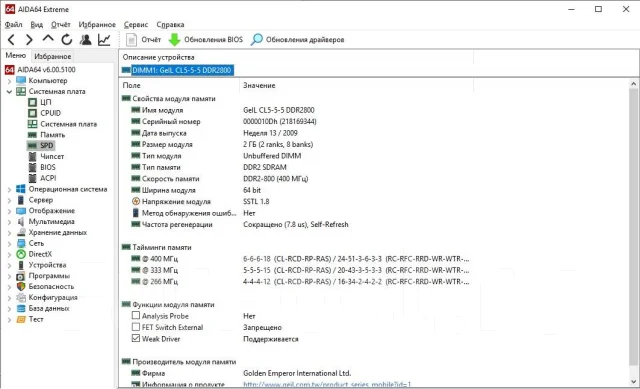The height and width of the screenshot is (389, 640).
Task: Open the Сервис menu
Action: (136, 24)
